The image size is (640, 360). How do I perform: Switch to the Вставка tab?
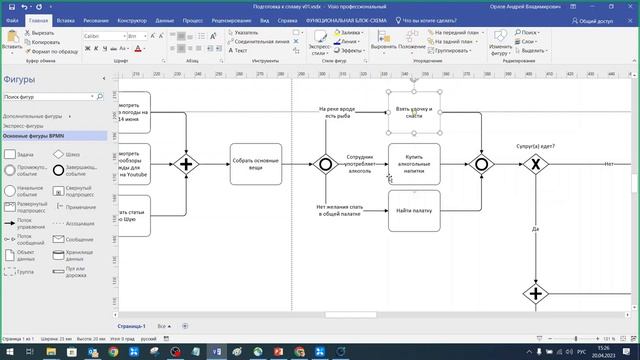point(66,20)
